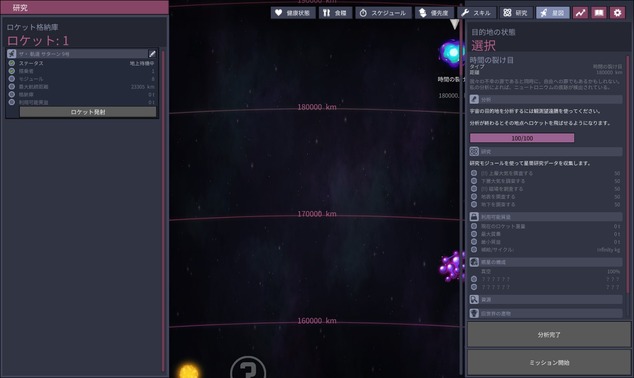Open the database book icon
Screen dimensions: 634x378
point(599,13)
